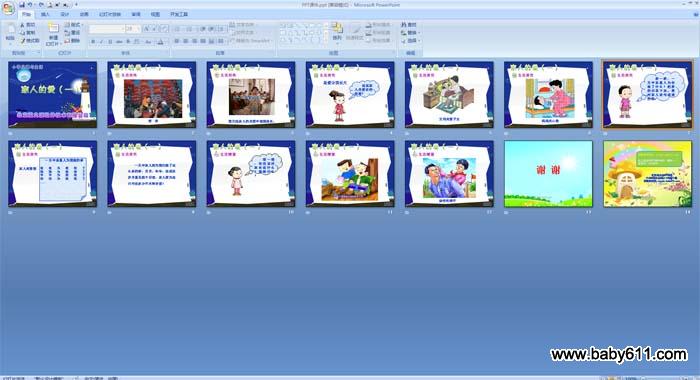
Task: Expand the Layout dropdown in Slides group
Action: tap(74, 25)
